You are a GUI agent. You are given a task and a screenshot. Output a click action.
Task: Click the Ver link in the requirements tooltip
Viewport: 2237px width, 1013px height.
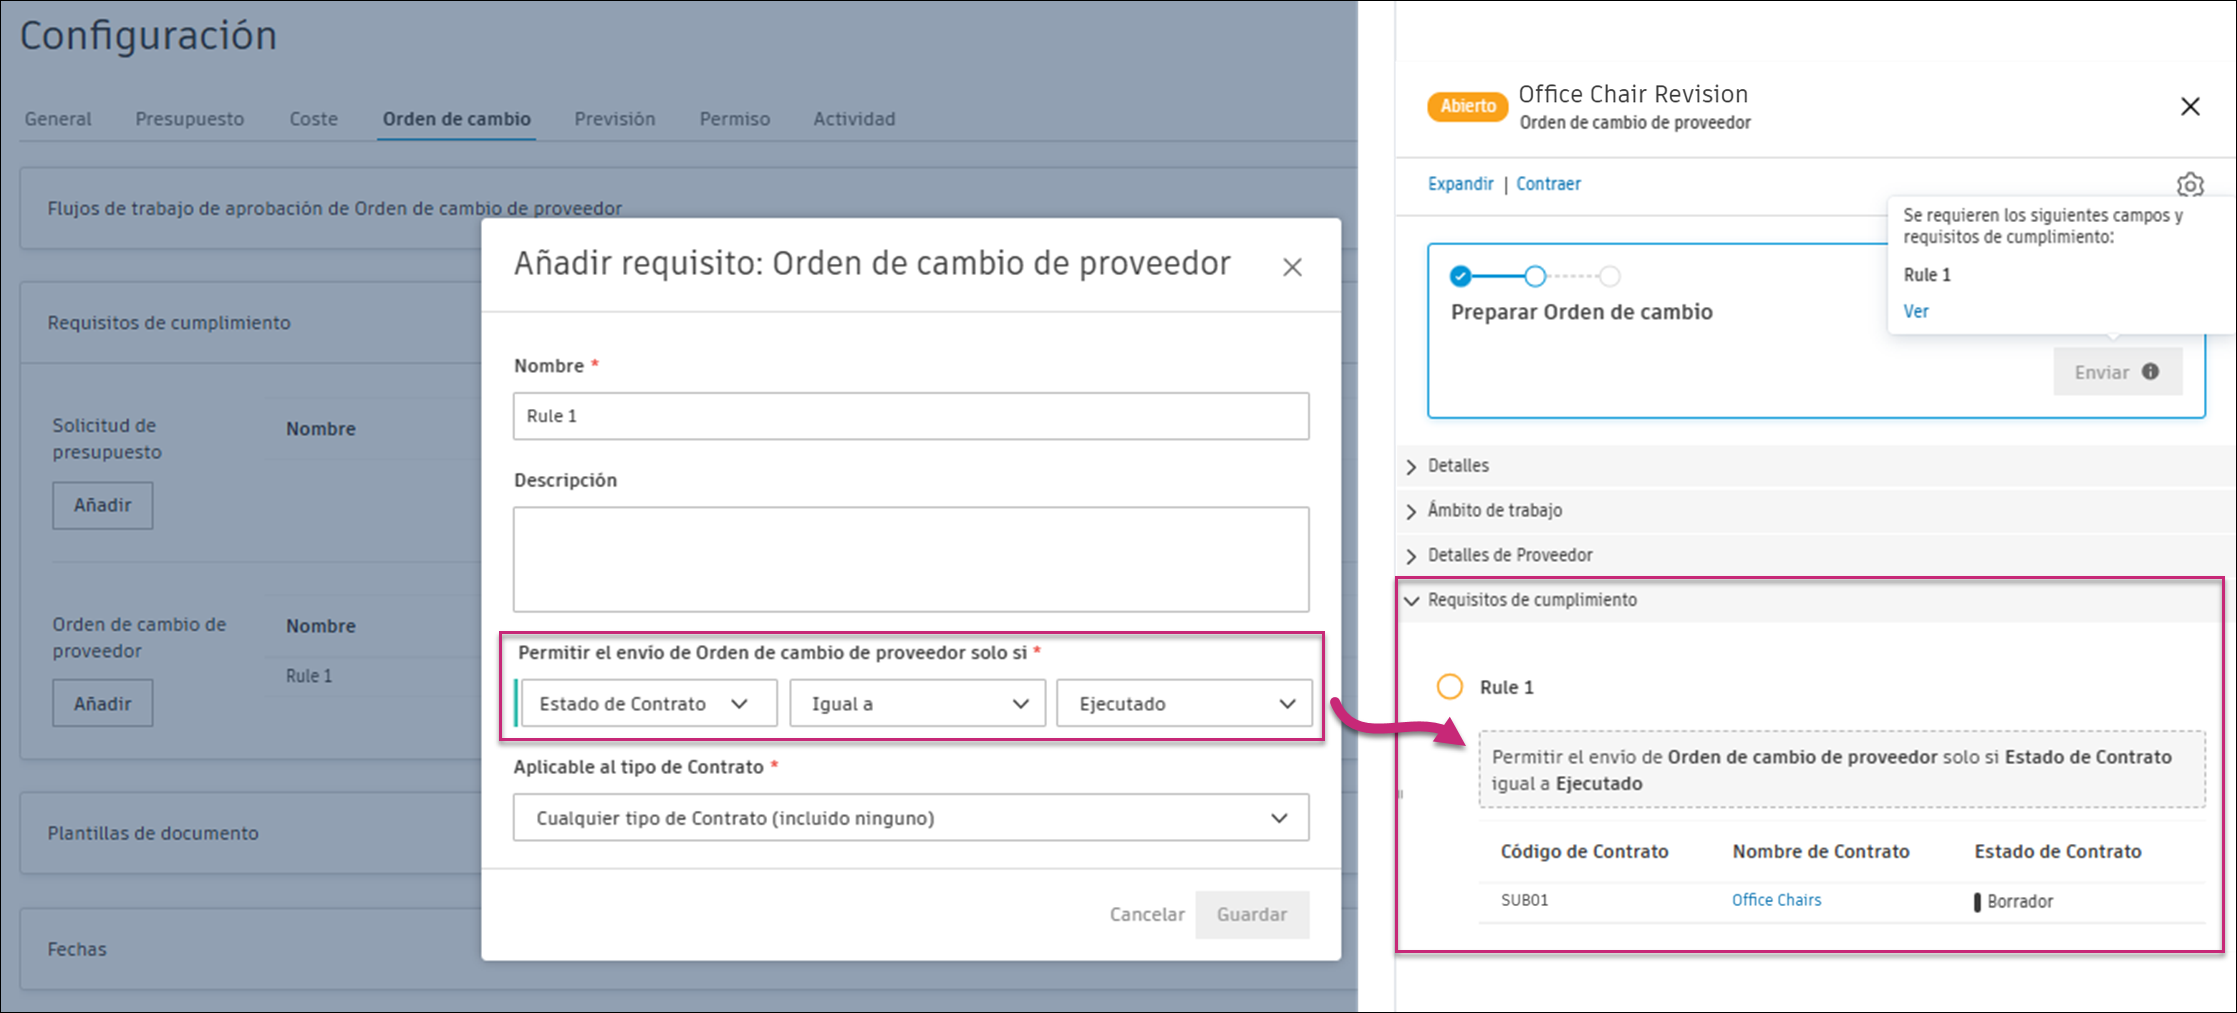(1915, 310)
